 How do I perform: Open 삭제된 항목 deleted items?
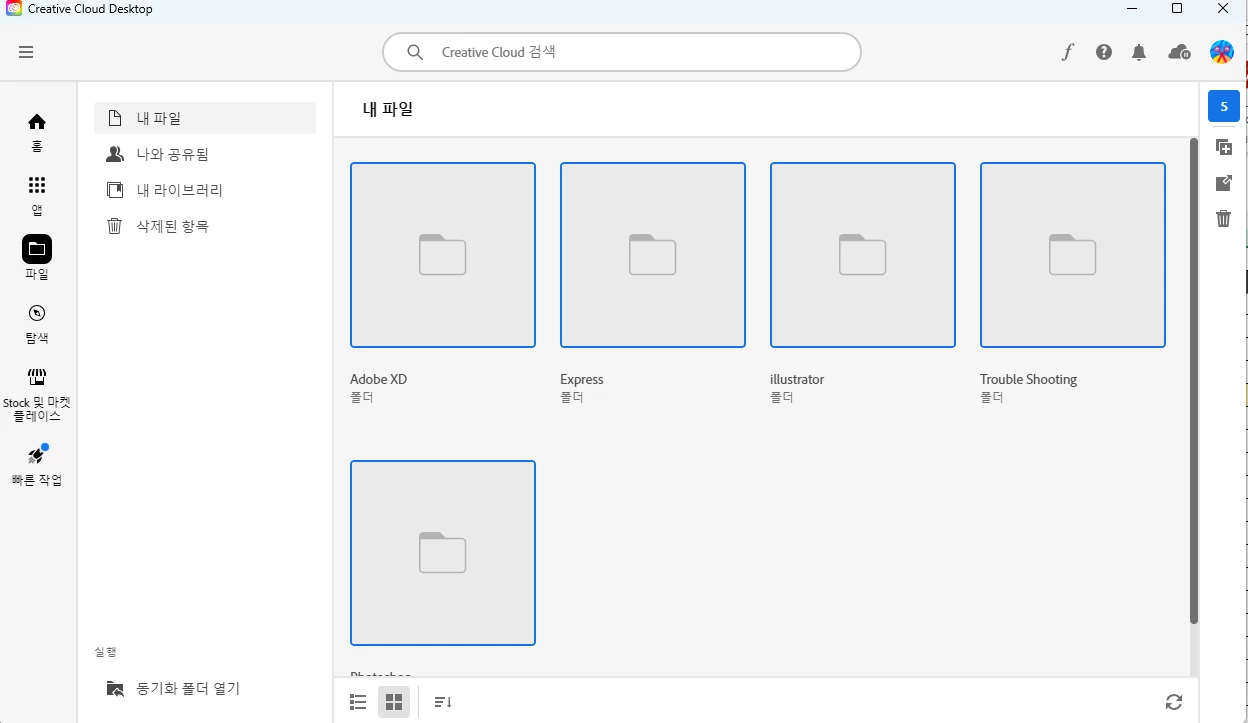click(205, 226)
